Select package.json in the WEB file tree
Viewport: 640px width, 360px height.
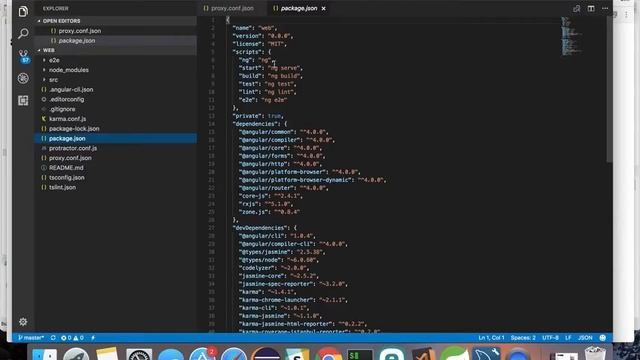(116, 138)
